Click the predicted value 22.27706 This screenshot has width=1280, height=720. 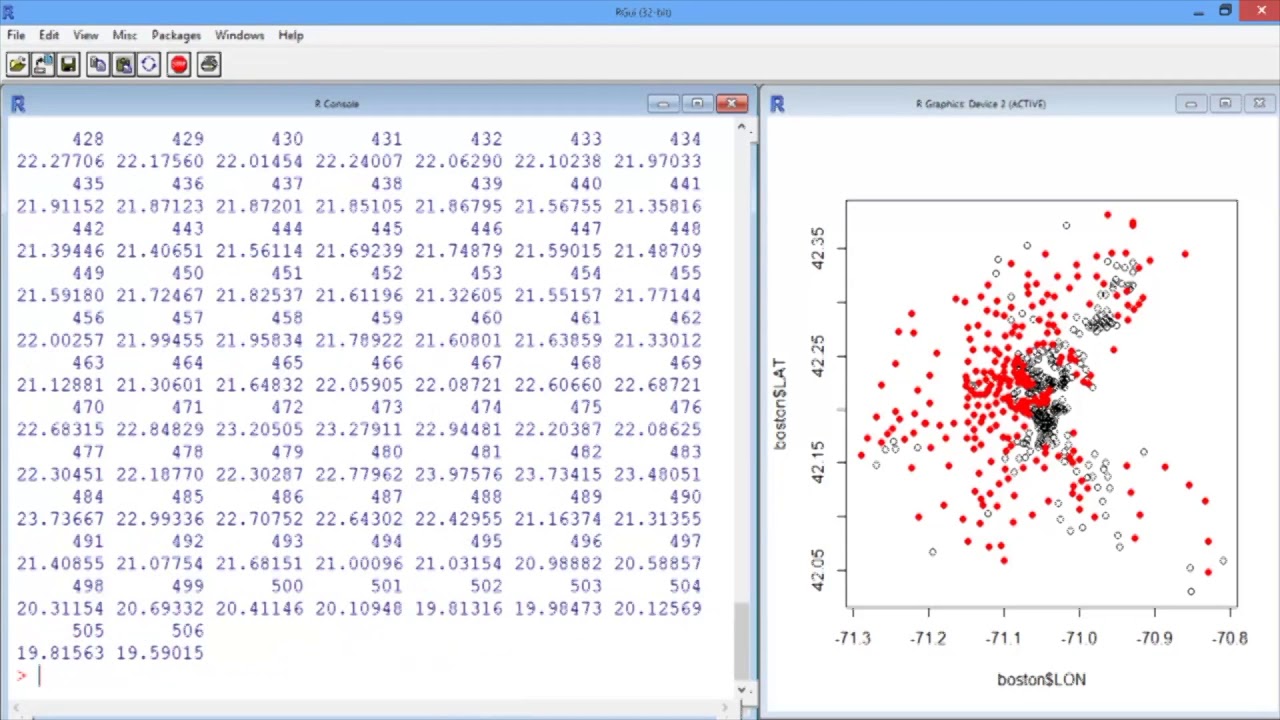[60, 161]
